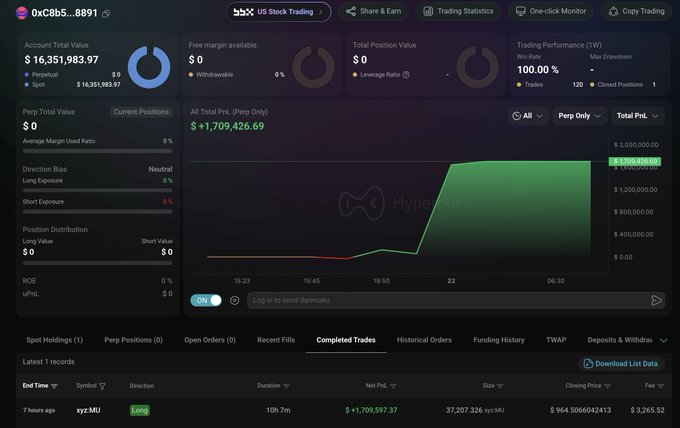
Task: Click the wallet avatar icon
Action: point(22,13)
